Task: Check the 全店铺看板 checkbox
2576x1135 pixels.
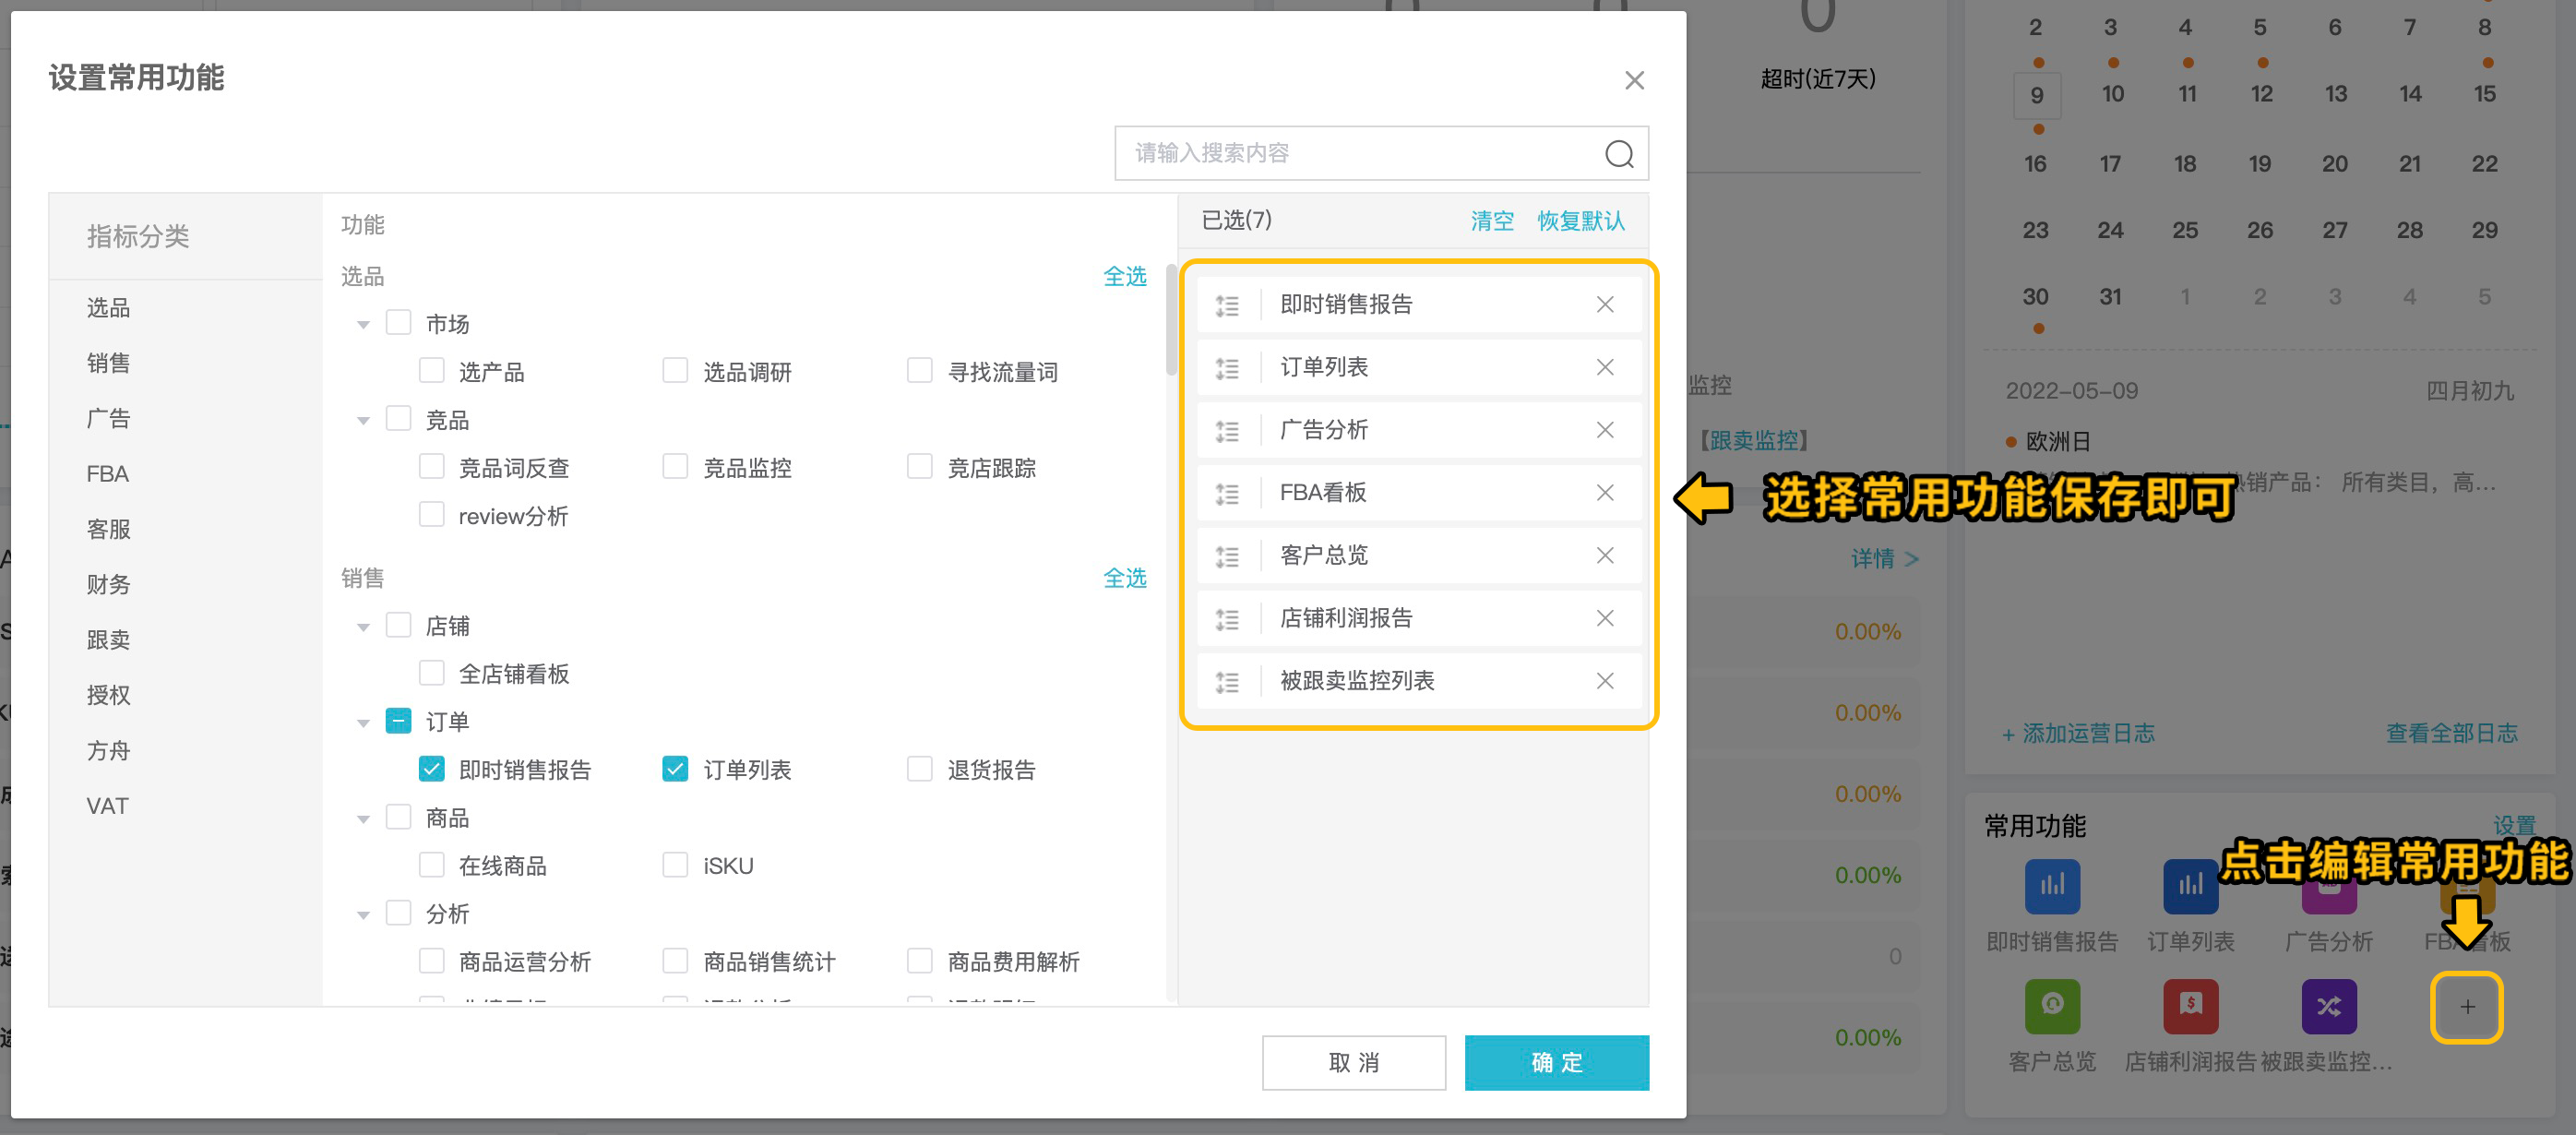Action: pos(431,672)
